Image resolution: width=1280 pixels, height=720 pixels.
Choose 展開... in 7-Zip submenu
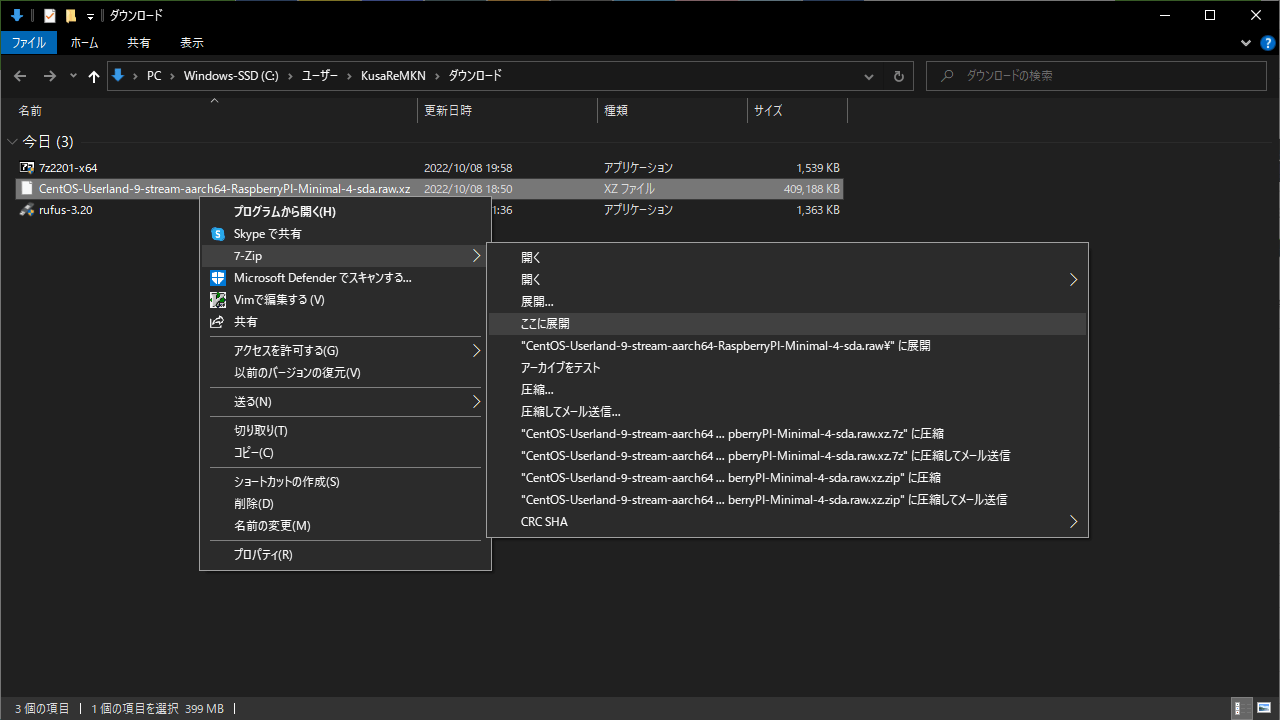[787, 302]
